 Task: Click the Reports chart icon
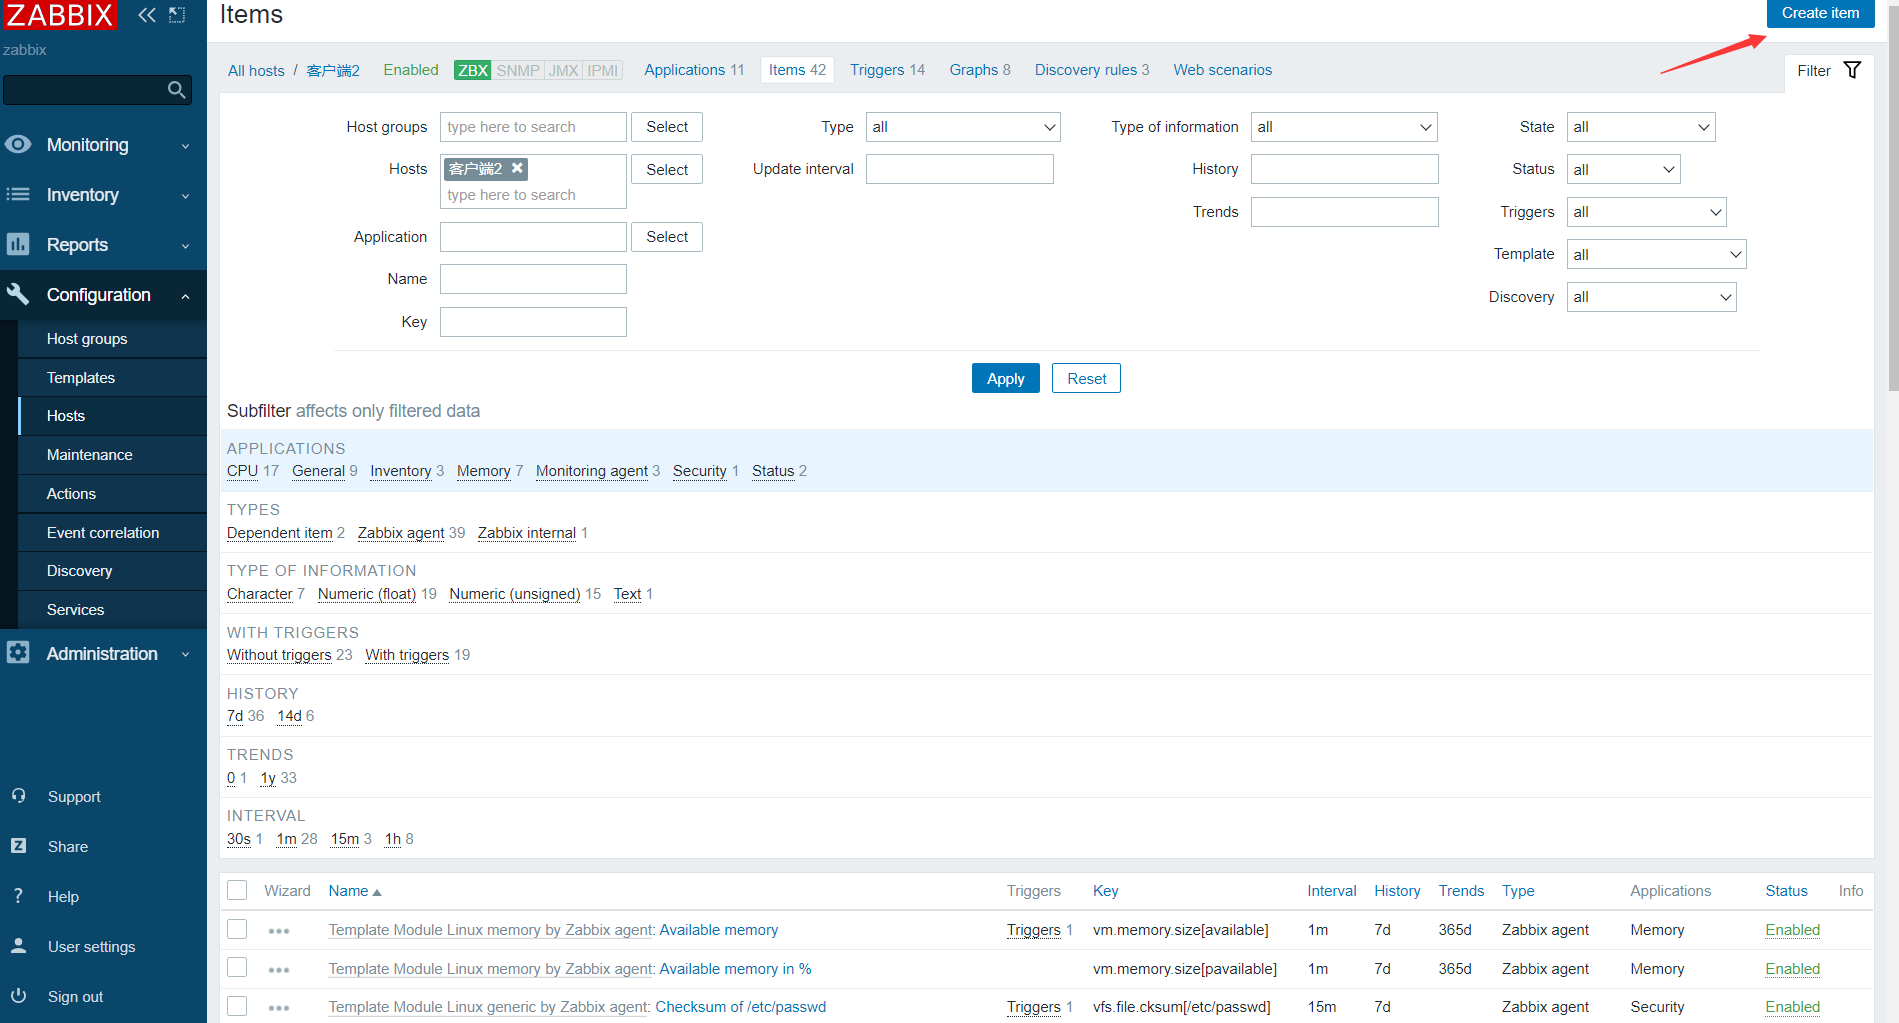click(x=18, y=244)
